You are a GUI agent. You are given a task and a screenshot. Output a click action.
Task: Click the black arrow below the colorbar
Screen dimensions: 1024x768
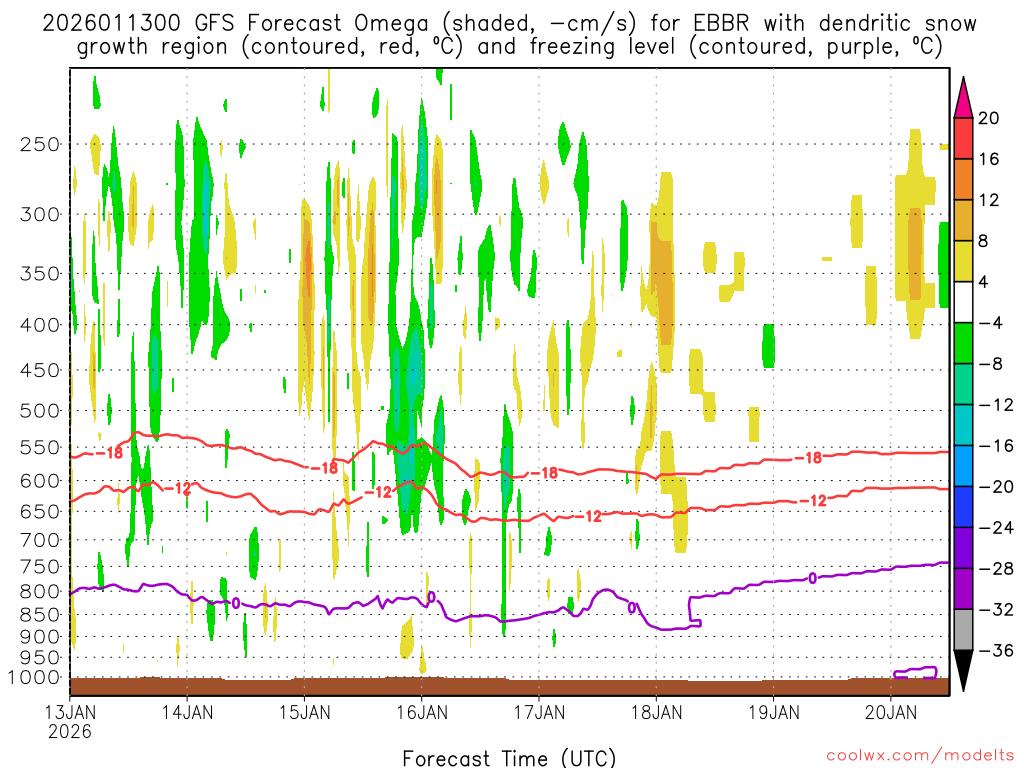tap(963, 671)
